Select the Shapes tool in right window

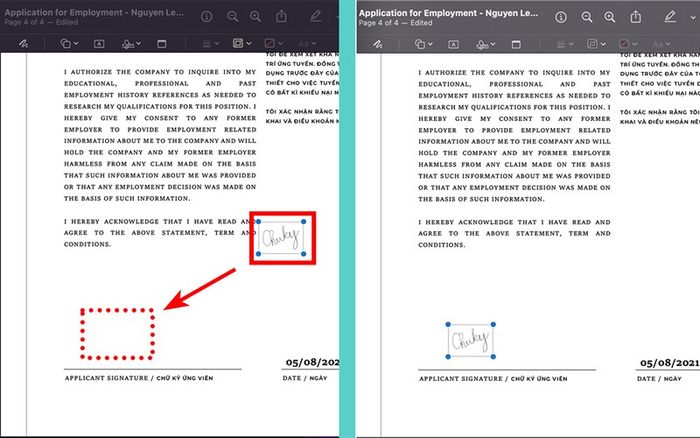coord(420,44)
